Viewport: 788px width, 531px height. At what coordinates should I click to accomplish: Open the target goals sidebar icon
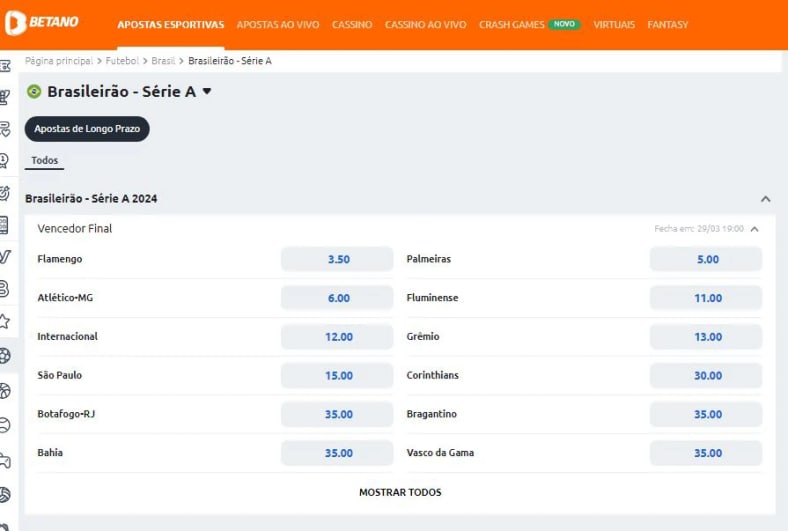[x=5, y=193]
